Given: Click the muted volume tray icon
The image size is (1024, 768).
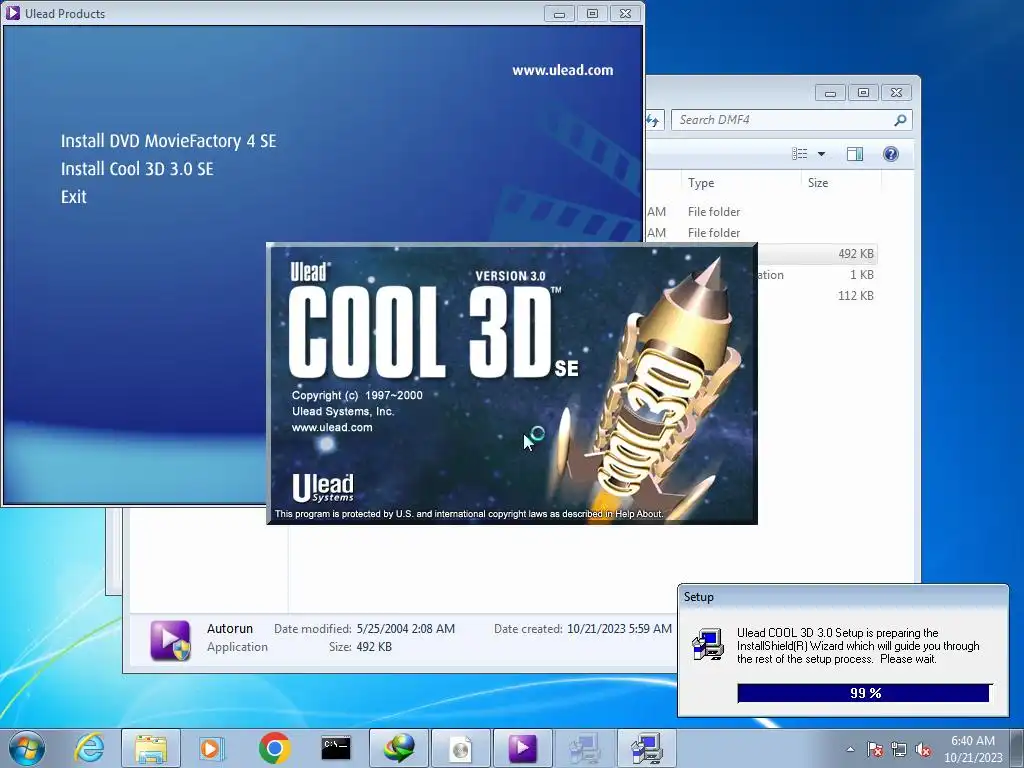Looking at the screenshot, I should [923, 749].
